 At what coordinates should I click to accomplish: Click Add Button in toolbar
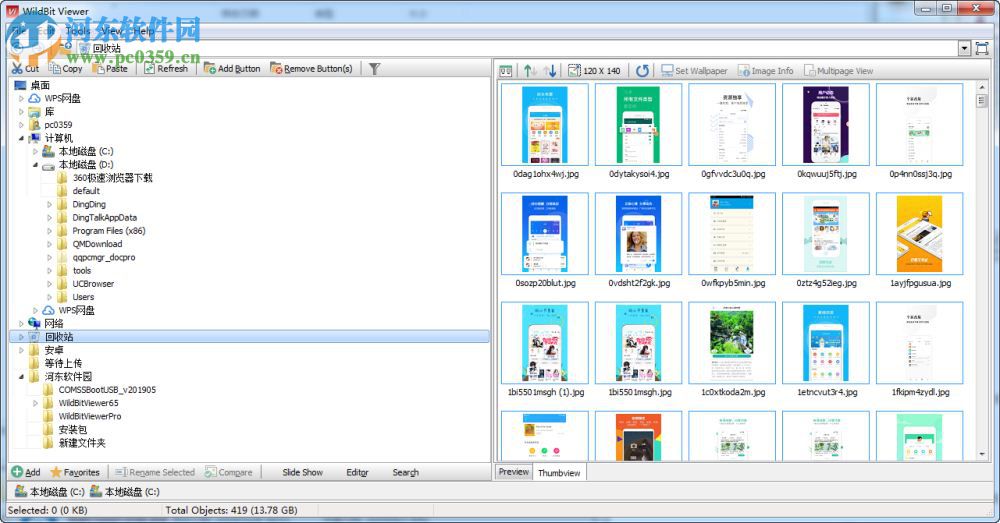point(232,68)
